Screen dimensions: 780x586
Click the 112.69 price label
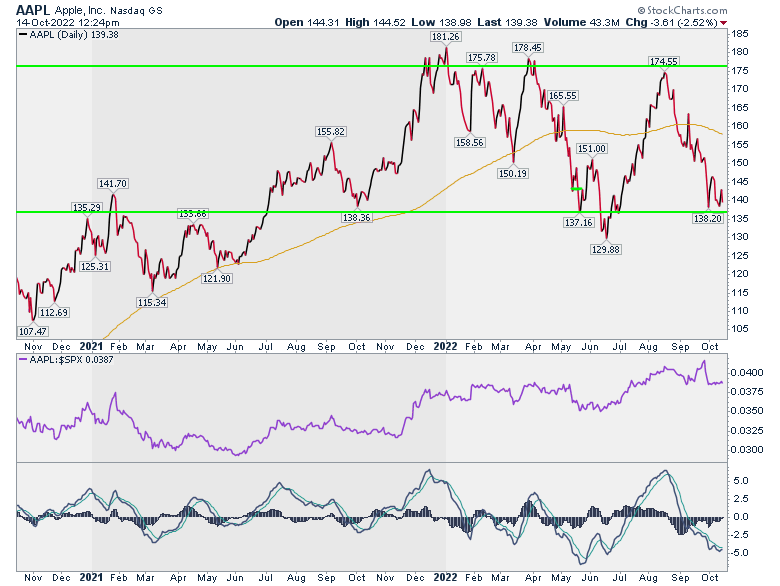(x=53, y=312)
